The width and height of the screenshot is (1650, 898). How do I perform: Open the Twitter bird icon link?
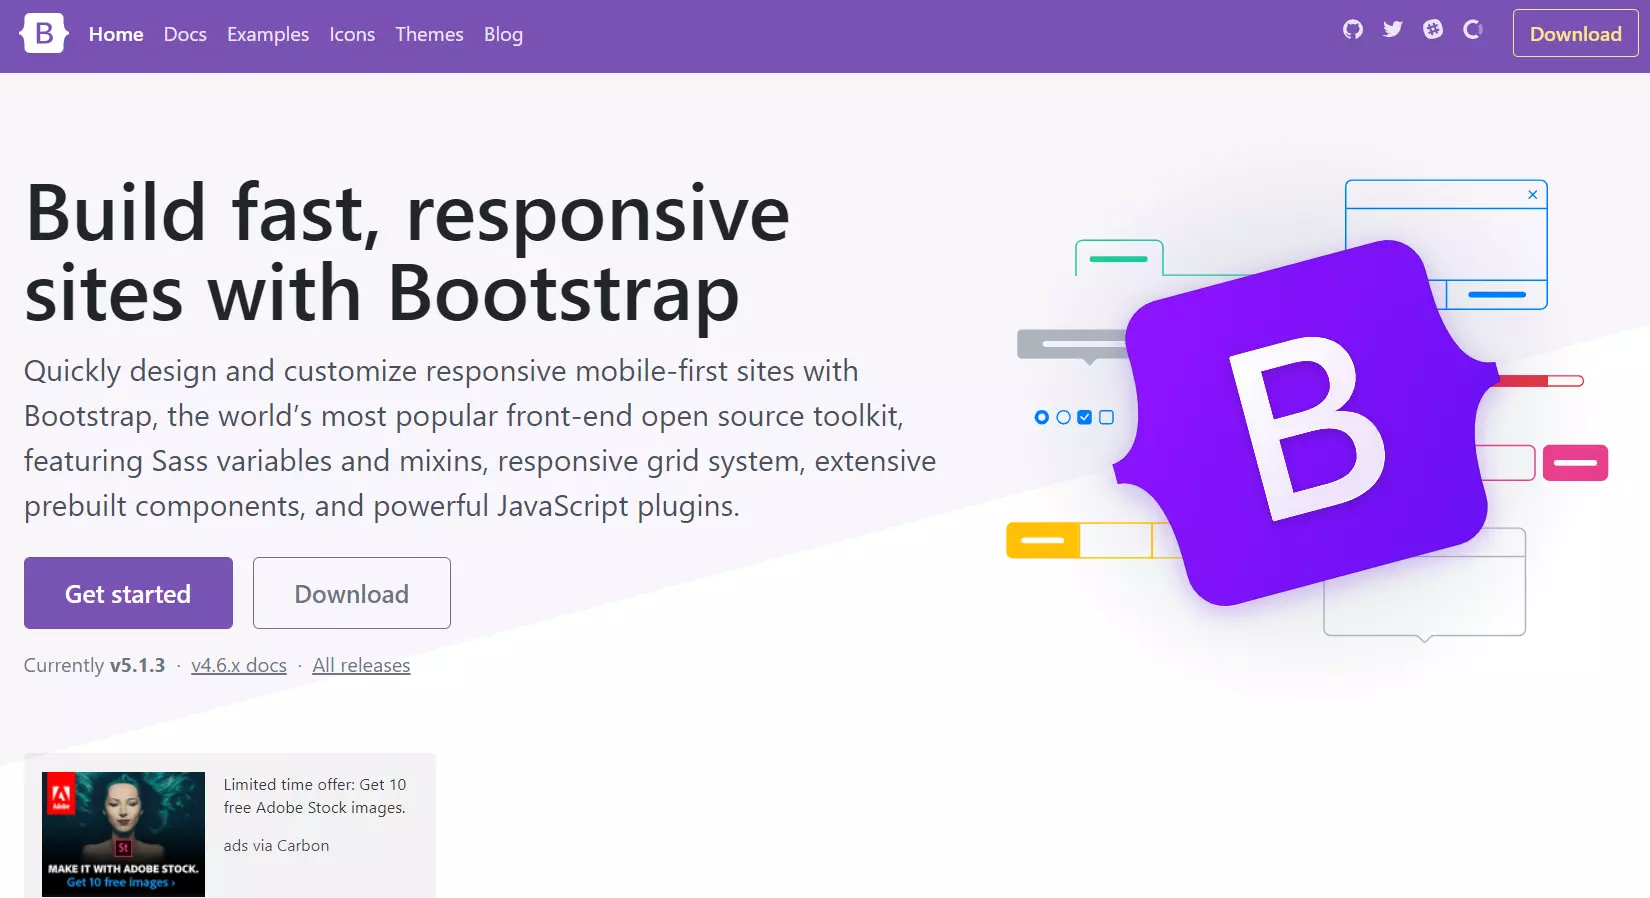pos(1392,29)
